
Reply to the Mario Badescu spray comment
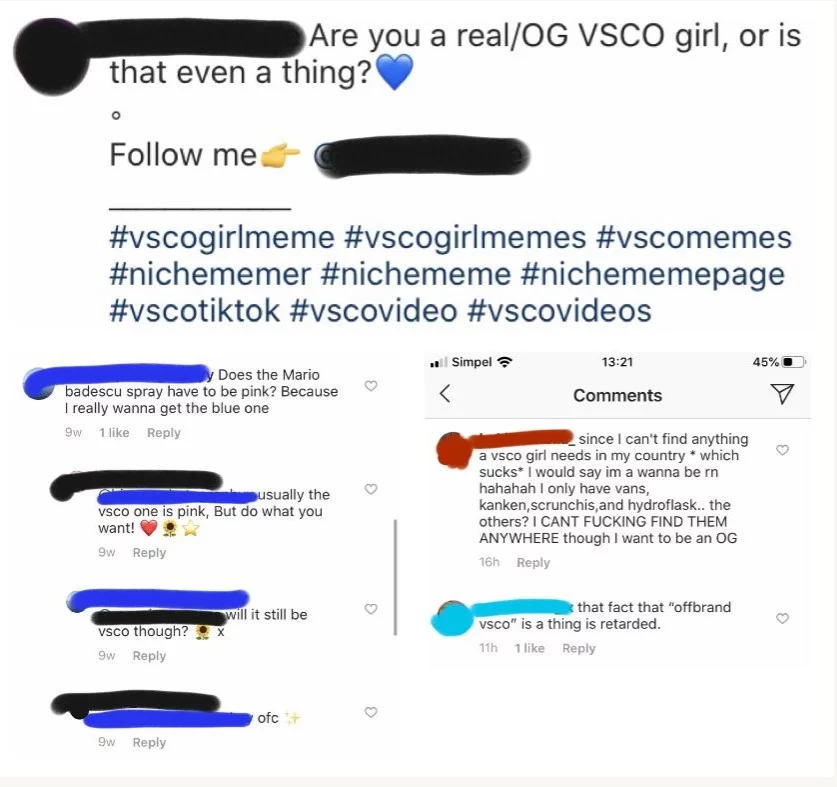(x=164, y=432)
